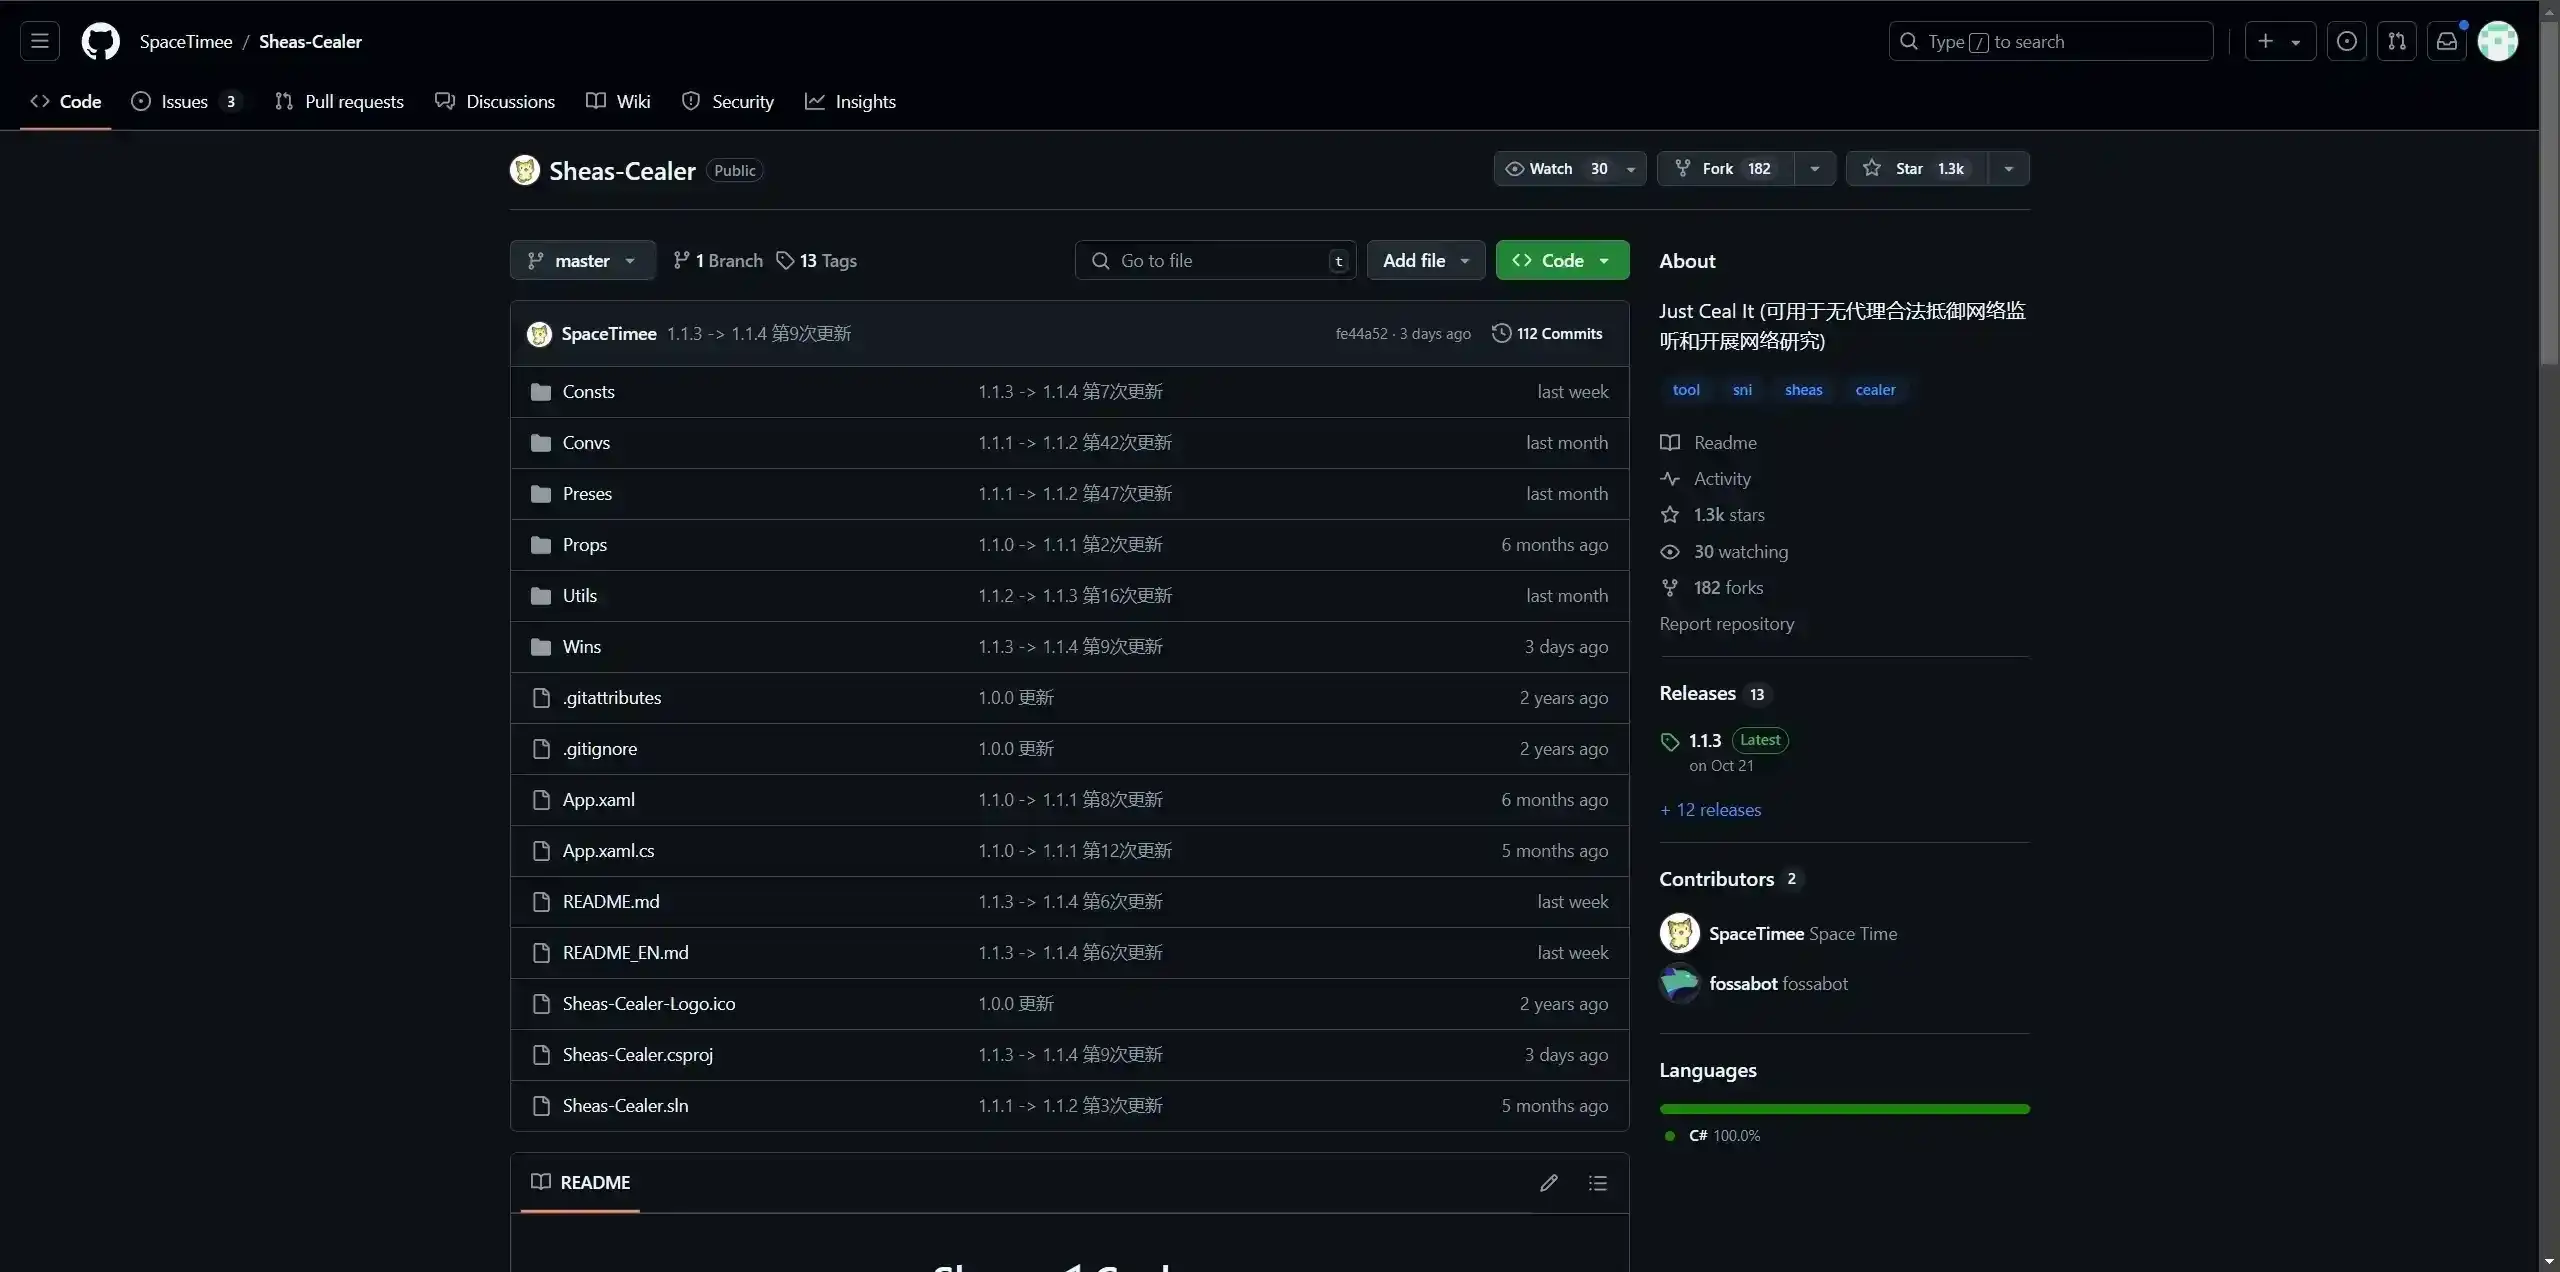Open the Convs folder
Image resolution: width=2560 pixels, height=1272 pixels.
click(x=586, y=442)
